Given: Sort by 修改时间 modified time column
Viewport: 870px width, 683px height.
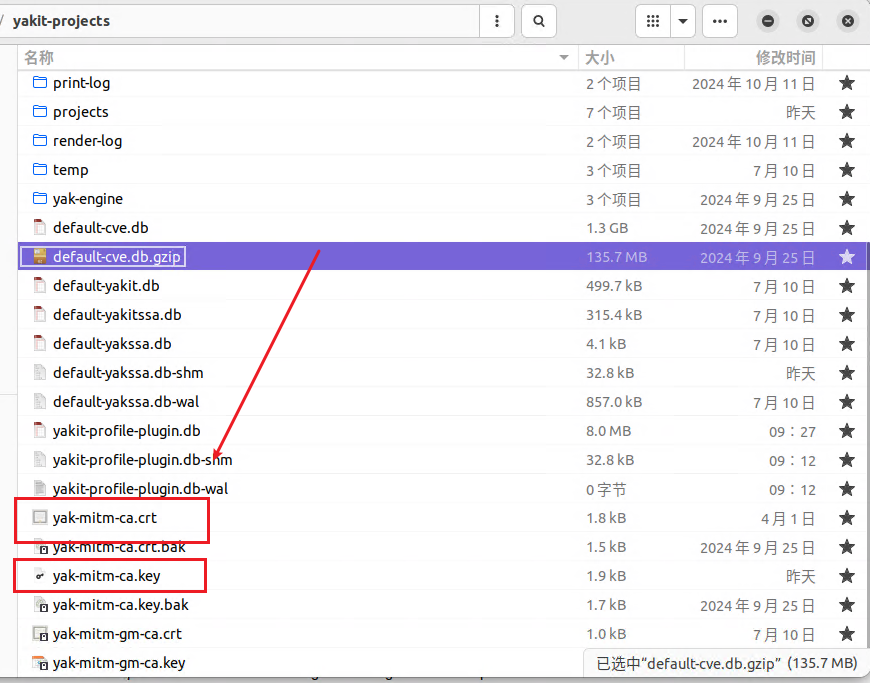Looking at the screenshot, I should (x=785, y=58).
